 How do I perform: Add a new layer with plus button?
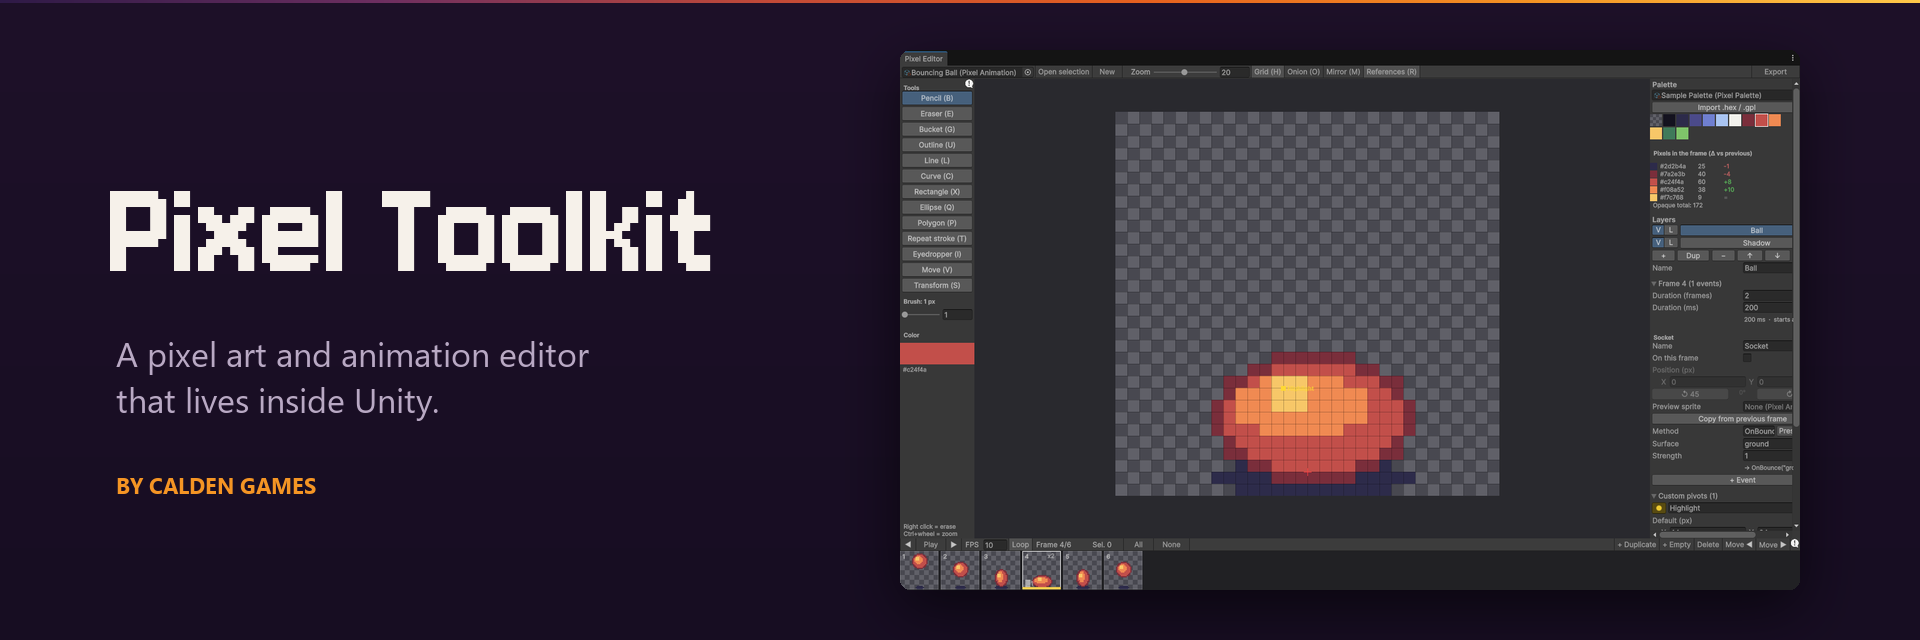point(1664,256)
